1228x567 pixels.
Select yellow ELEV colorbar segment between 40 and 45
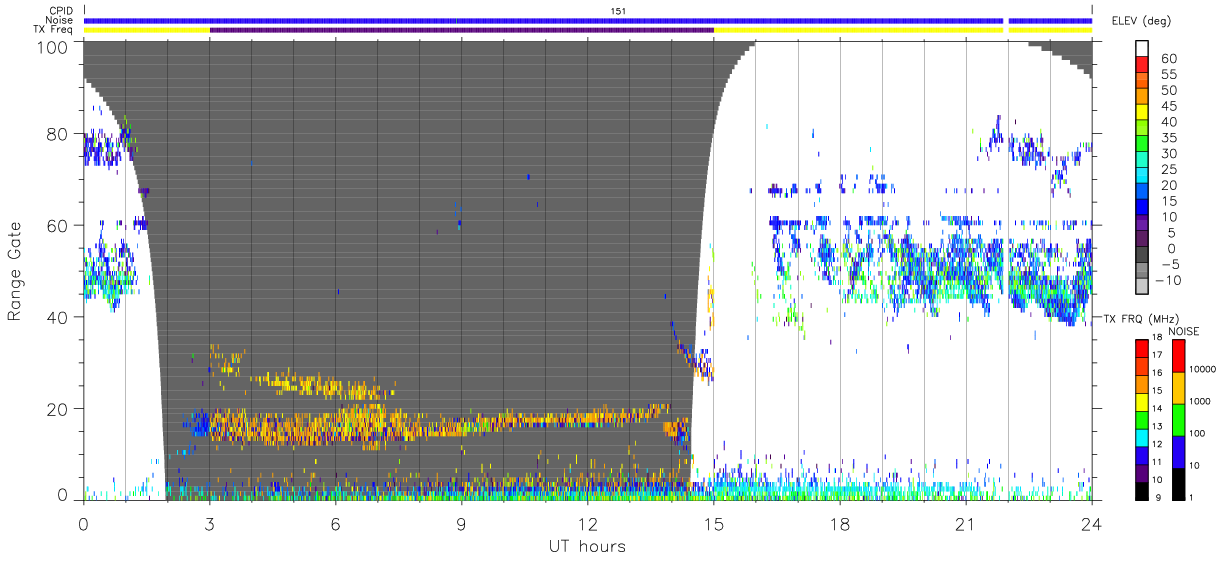[x=1142, y=114]
